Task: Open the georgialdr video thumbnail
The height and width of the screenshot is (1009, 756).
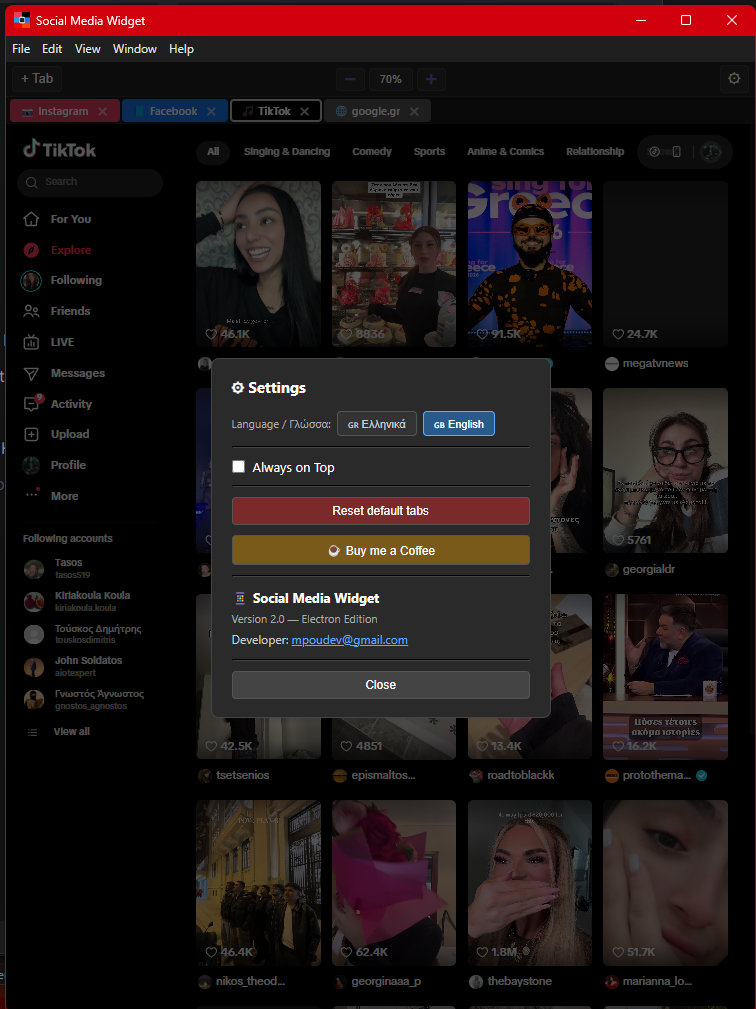Action: tap(665, 470)
